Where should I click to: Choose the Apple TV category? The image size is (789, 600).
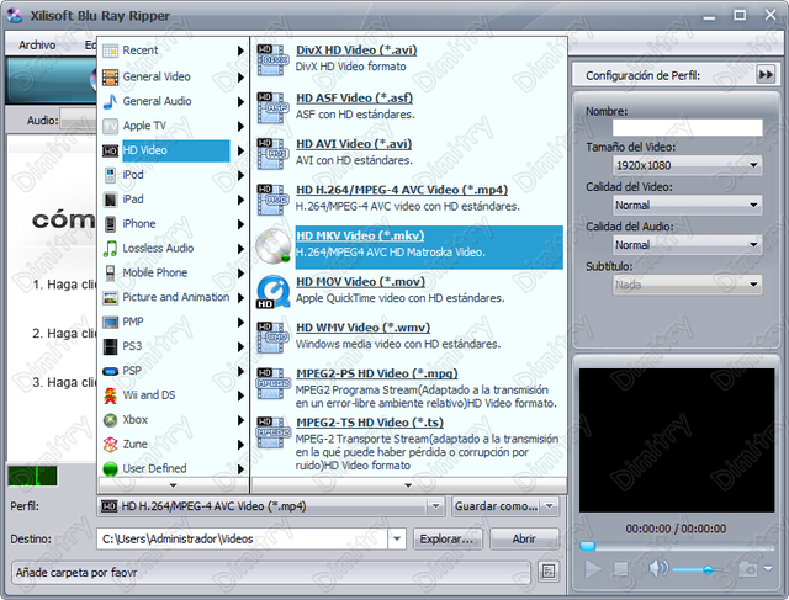pos(173,125)
